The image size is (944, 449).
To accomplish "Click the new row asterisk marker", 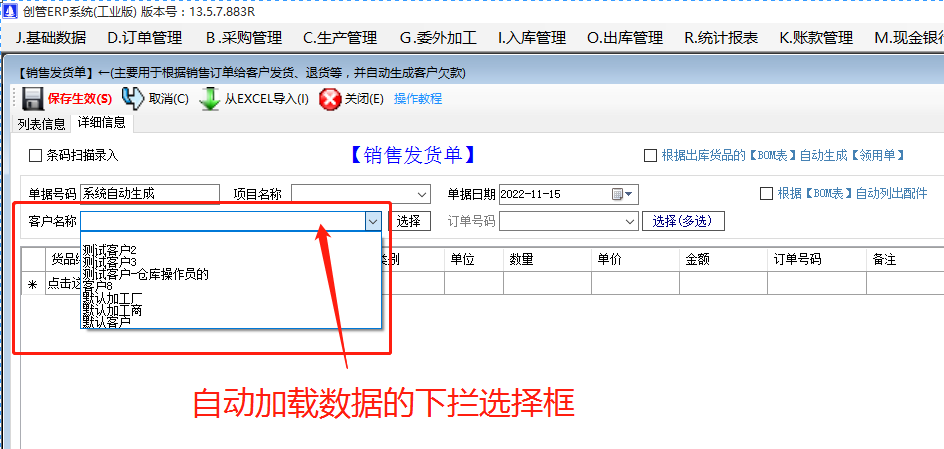I will tap(33, 283).
